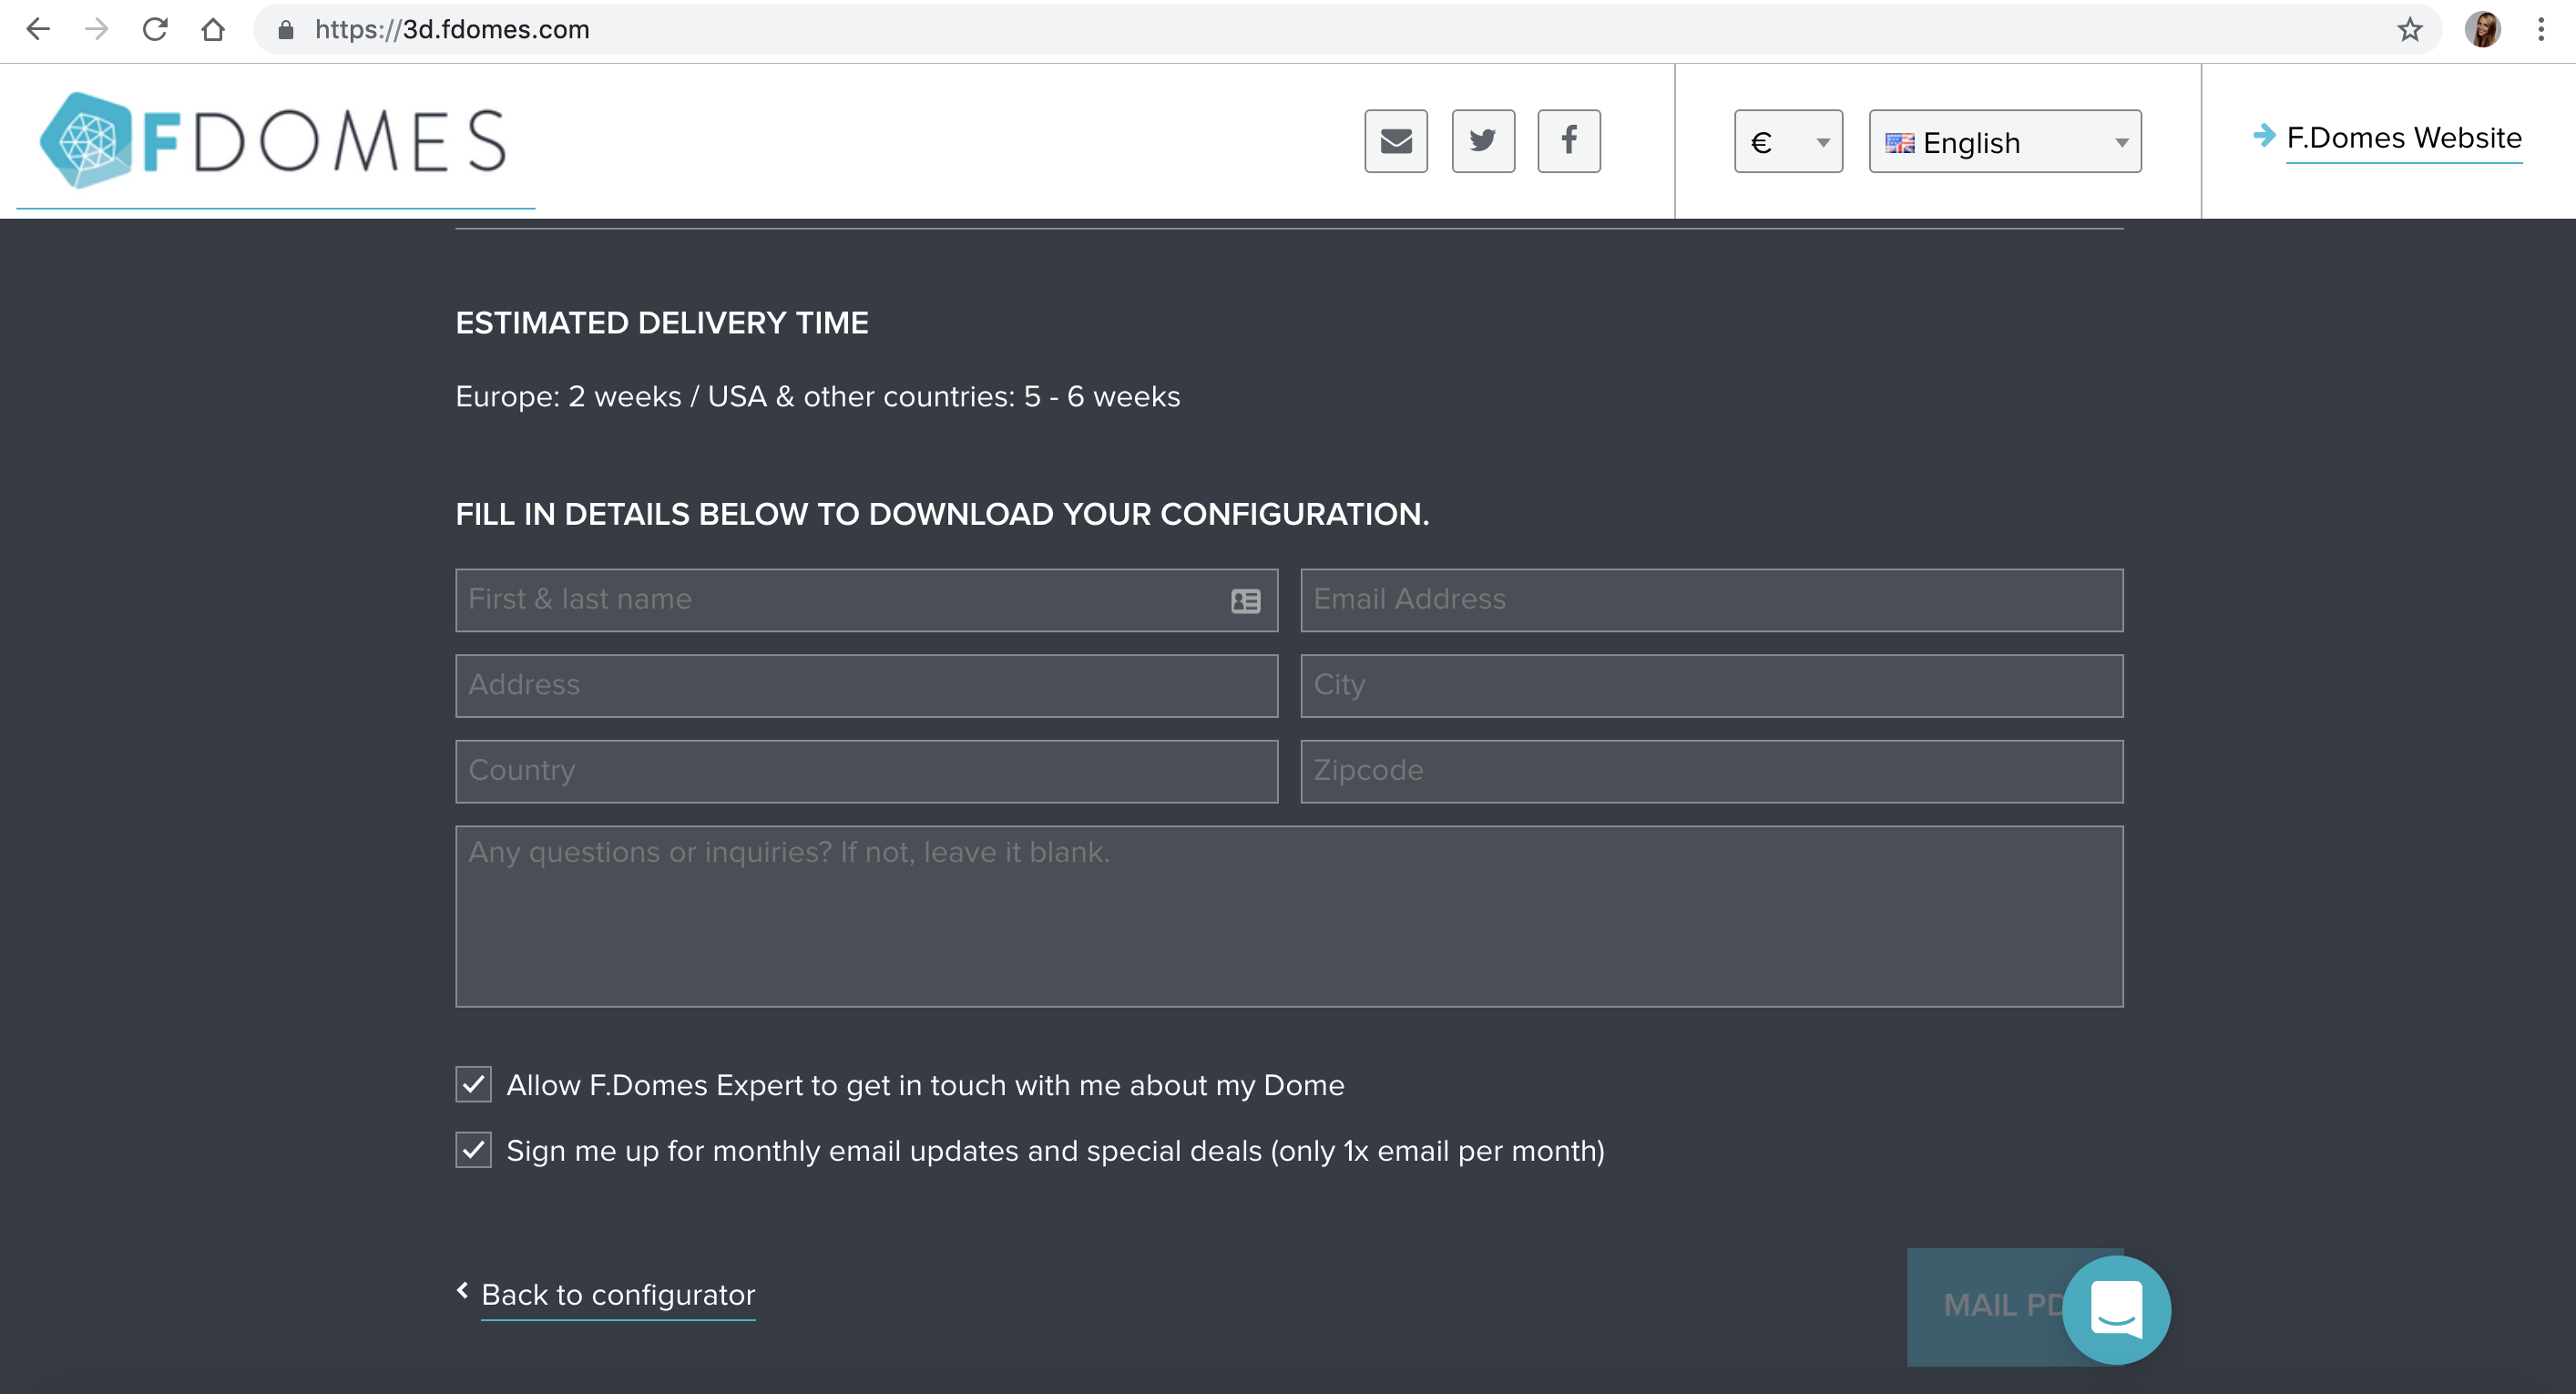
Task: Click the contact card autofill icon
Action: [1245, 601]
